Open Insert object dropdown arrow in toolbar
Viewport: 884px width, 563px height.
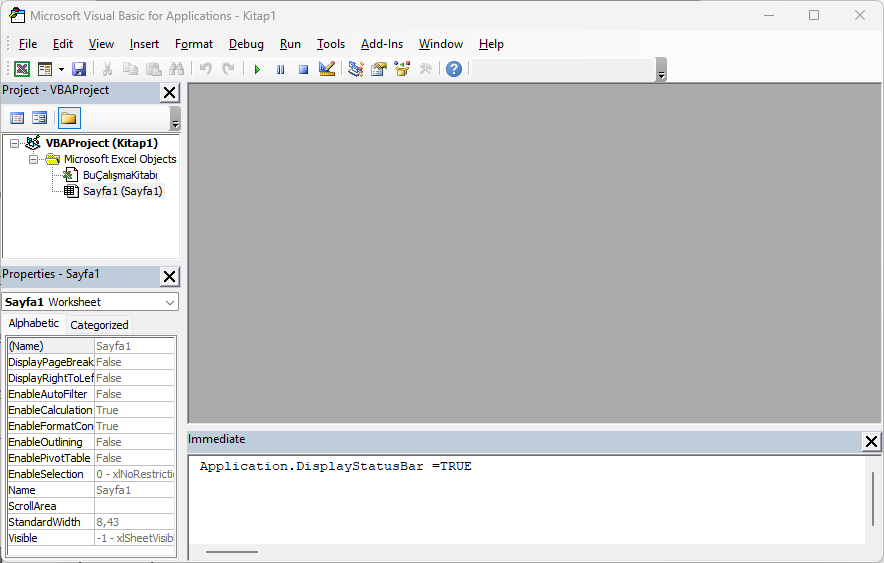(61, 69)
